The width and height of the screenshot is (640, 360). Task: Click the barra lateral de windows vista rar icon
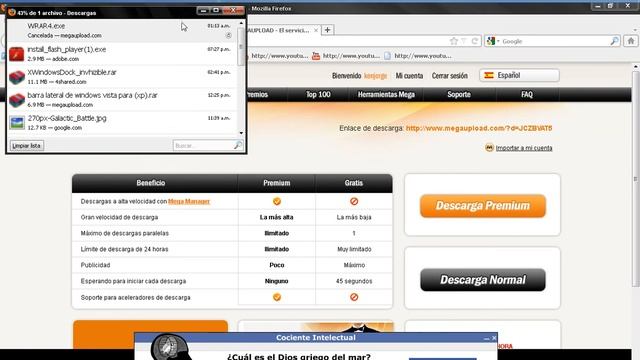pos(17,100)
